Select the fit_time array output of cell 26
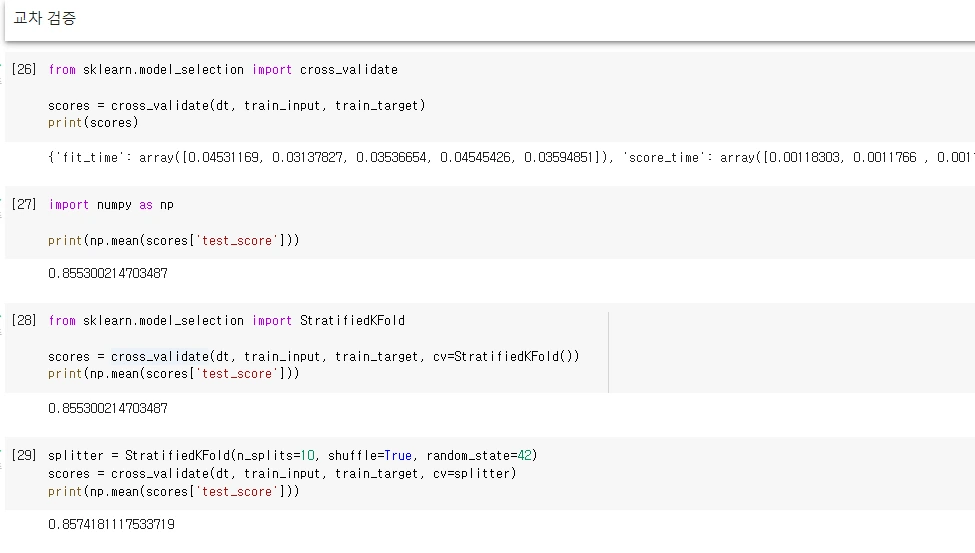975x553 pixels. click(x=331, y=157)
